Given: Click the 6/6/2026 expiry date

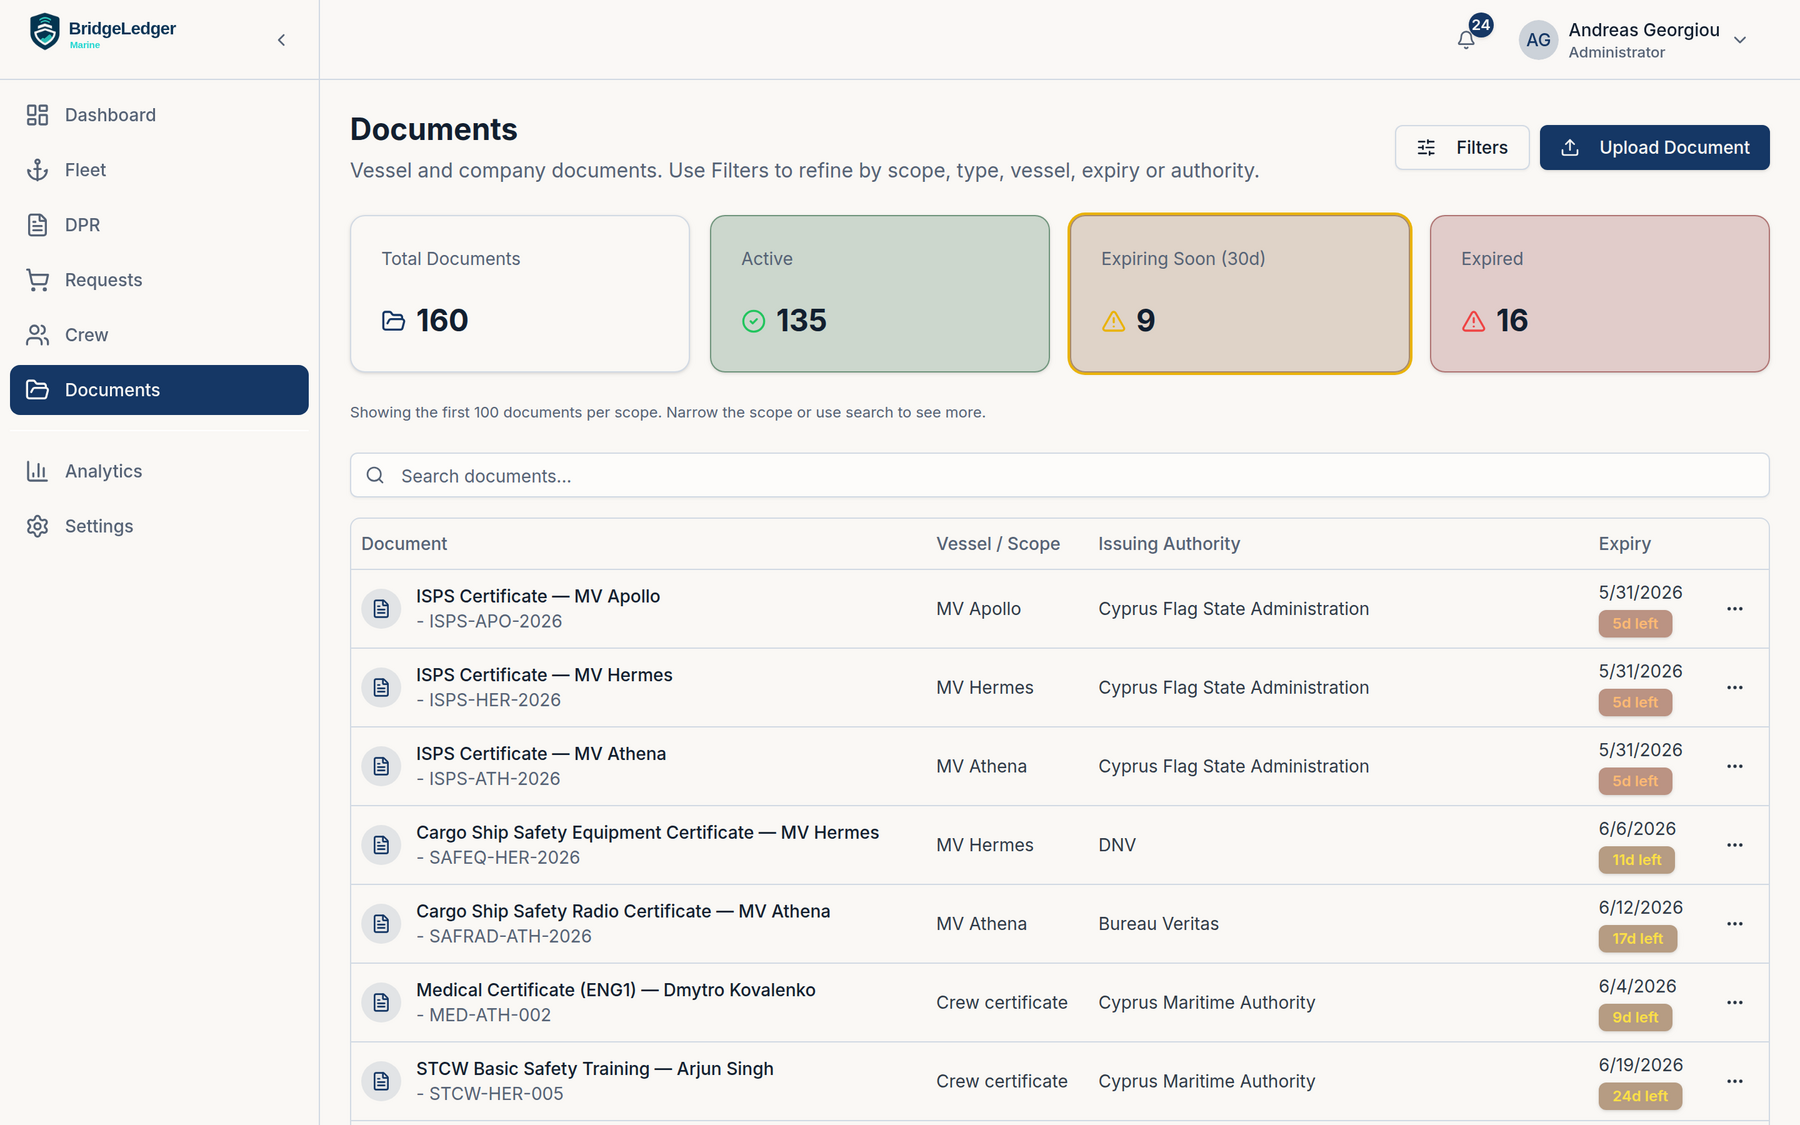Looking at the screenshot, I should pos(1637,829).
